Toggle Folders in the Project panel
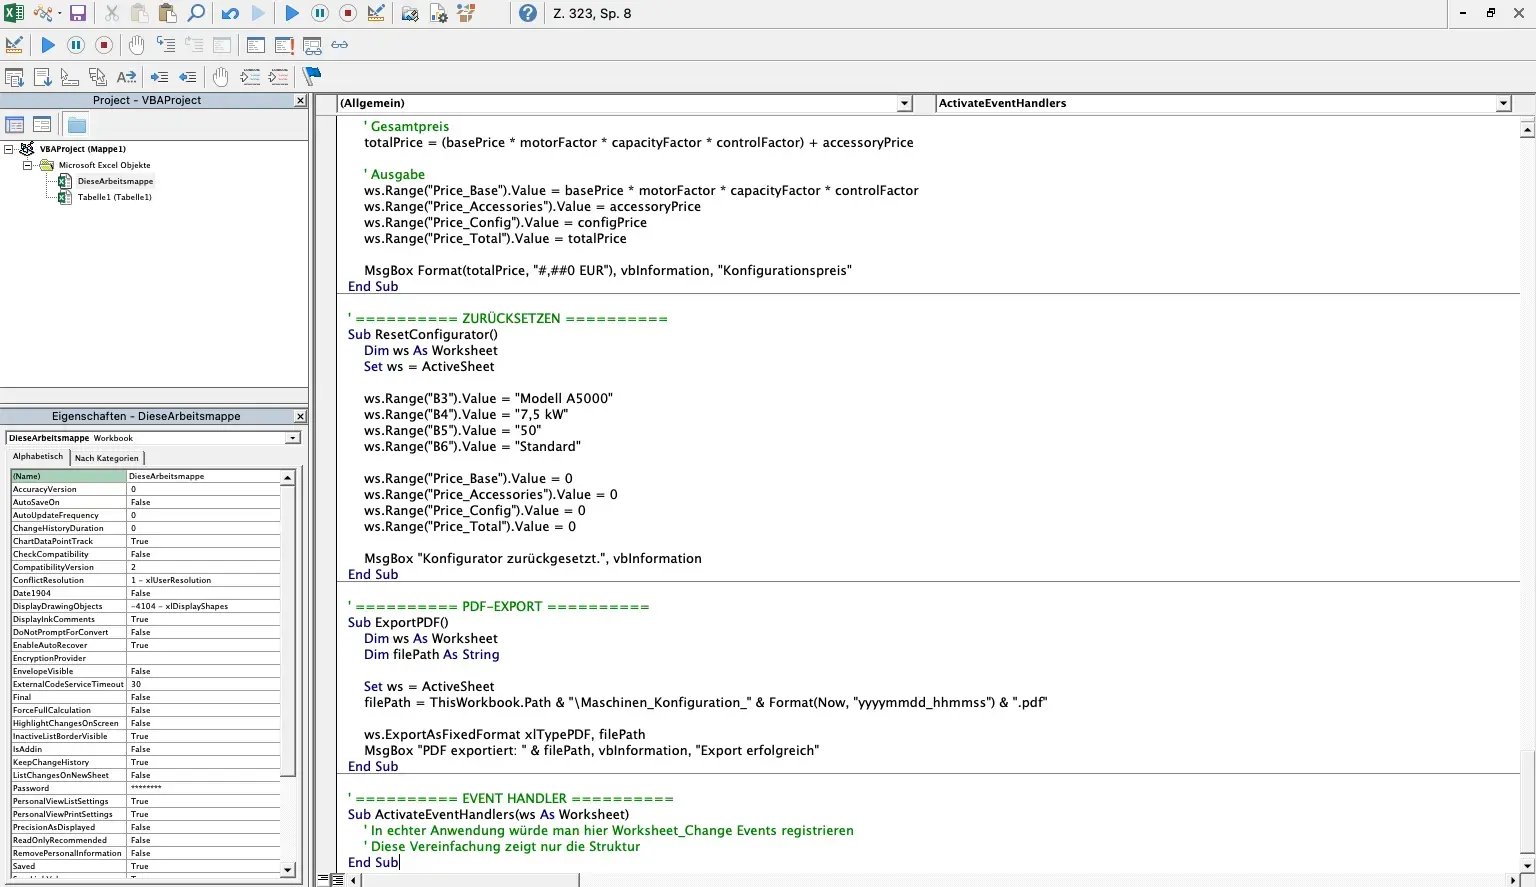This screenshot has height=887, width=1536. [77, 125]
